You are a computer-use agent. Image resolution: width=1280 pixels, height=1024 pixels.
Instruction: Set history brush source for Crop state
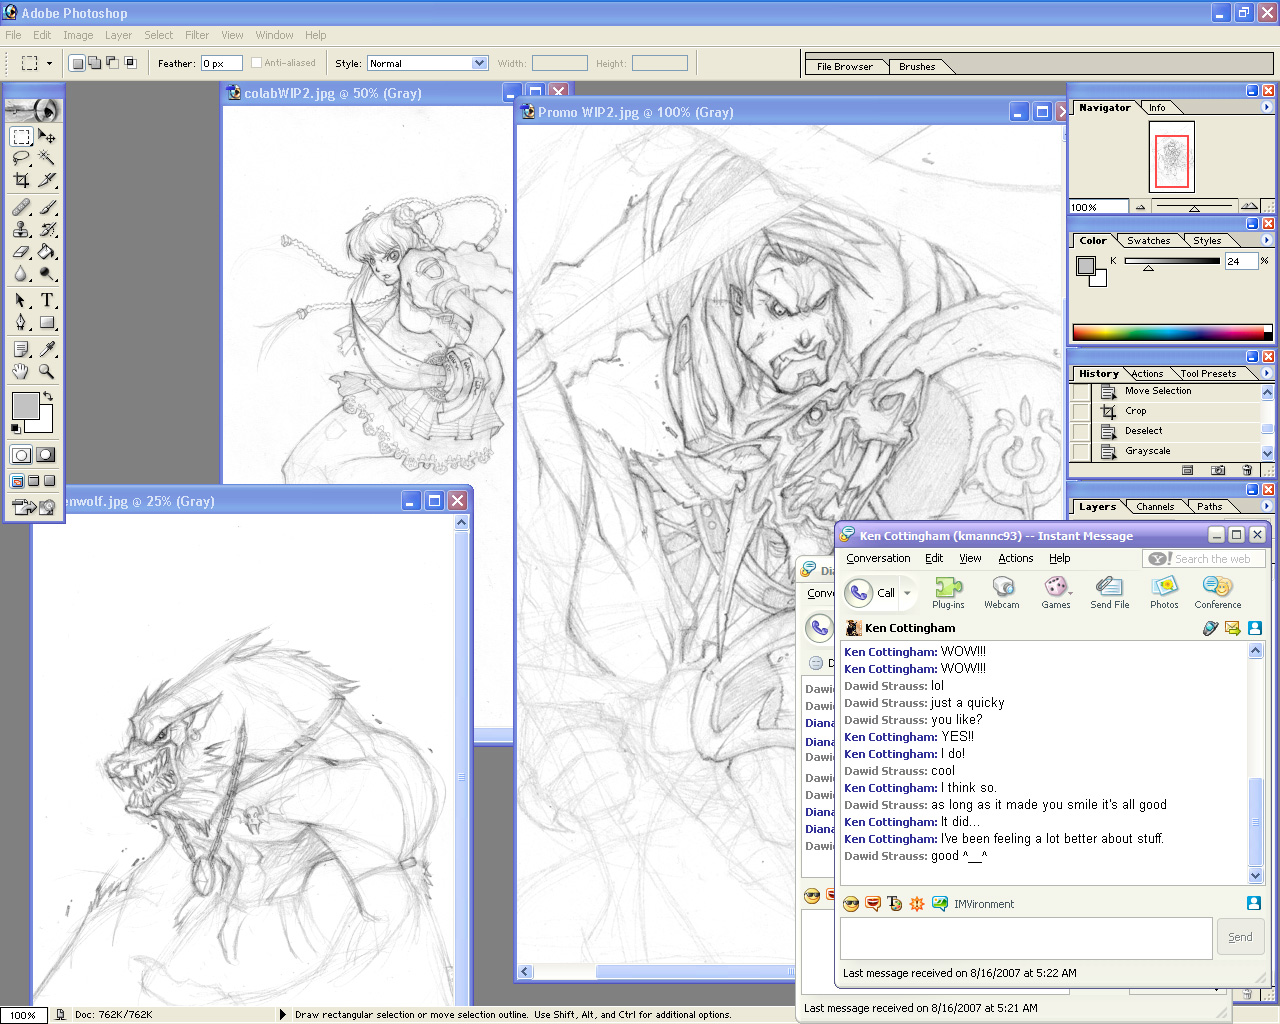point(1080,411)
